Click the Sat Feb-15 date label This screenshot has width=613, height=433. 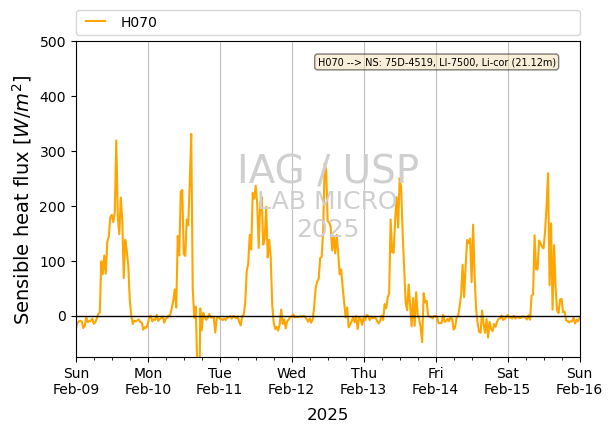point(507,381)
